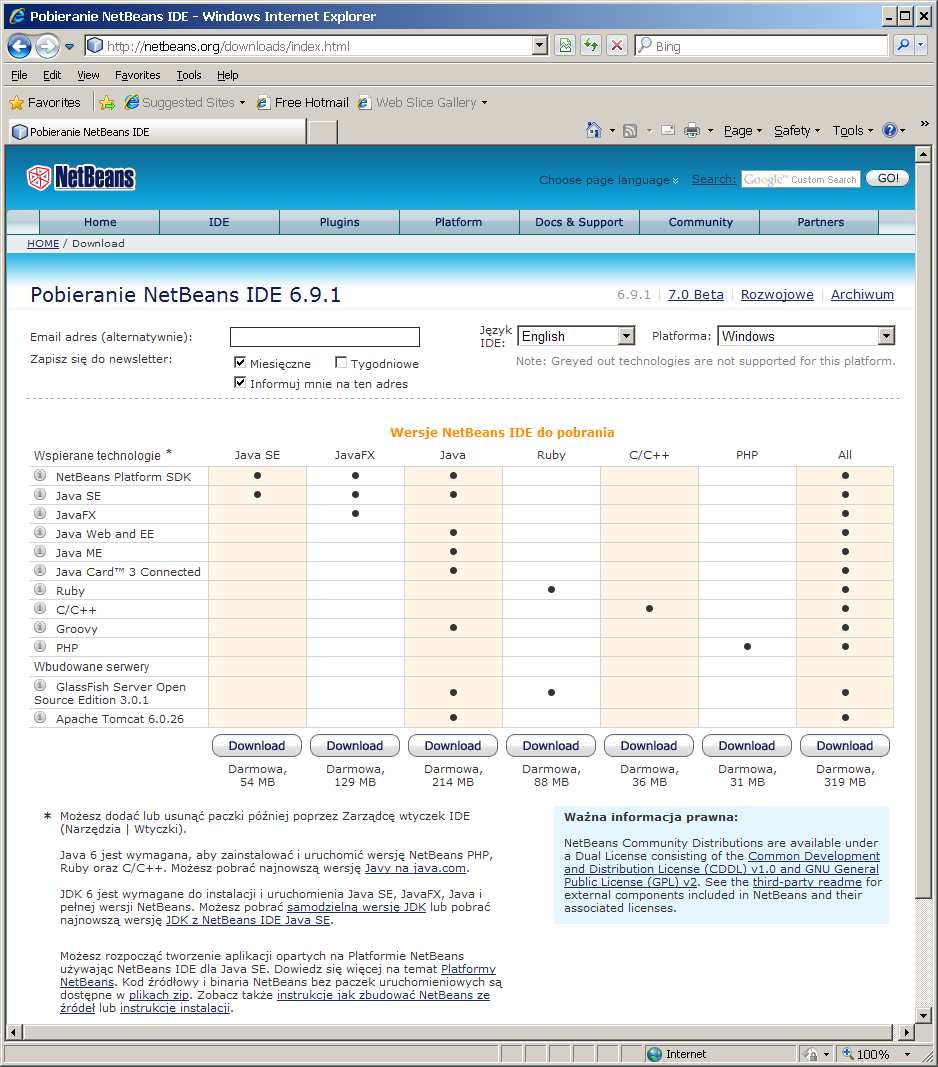Download the PHP 31 MB bundle
Image resolution: width=938 pixels, height=1067 pixels.
(x=747, y=746)
